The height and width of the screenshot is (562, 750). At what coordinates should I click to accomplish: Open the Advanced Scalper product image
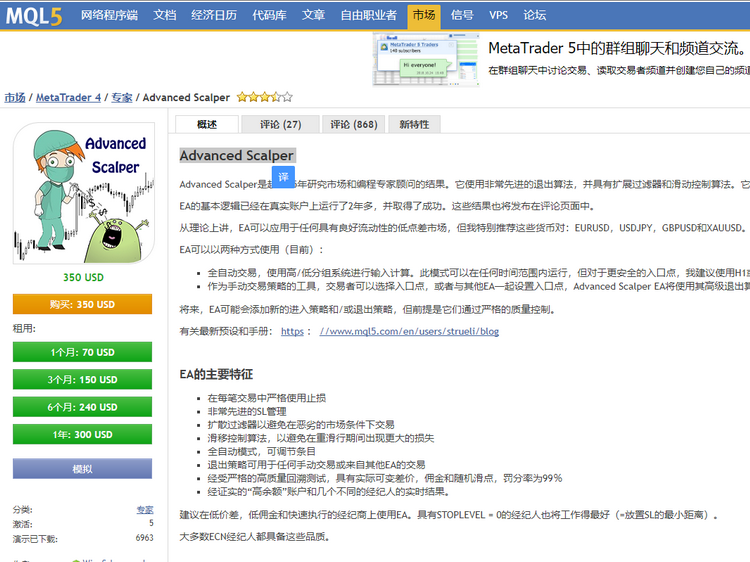[84, 193]
